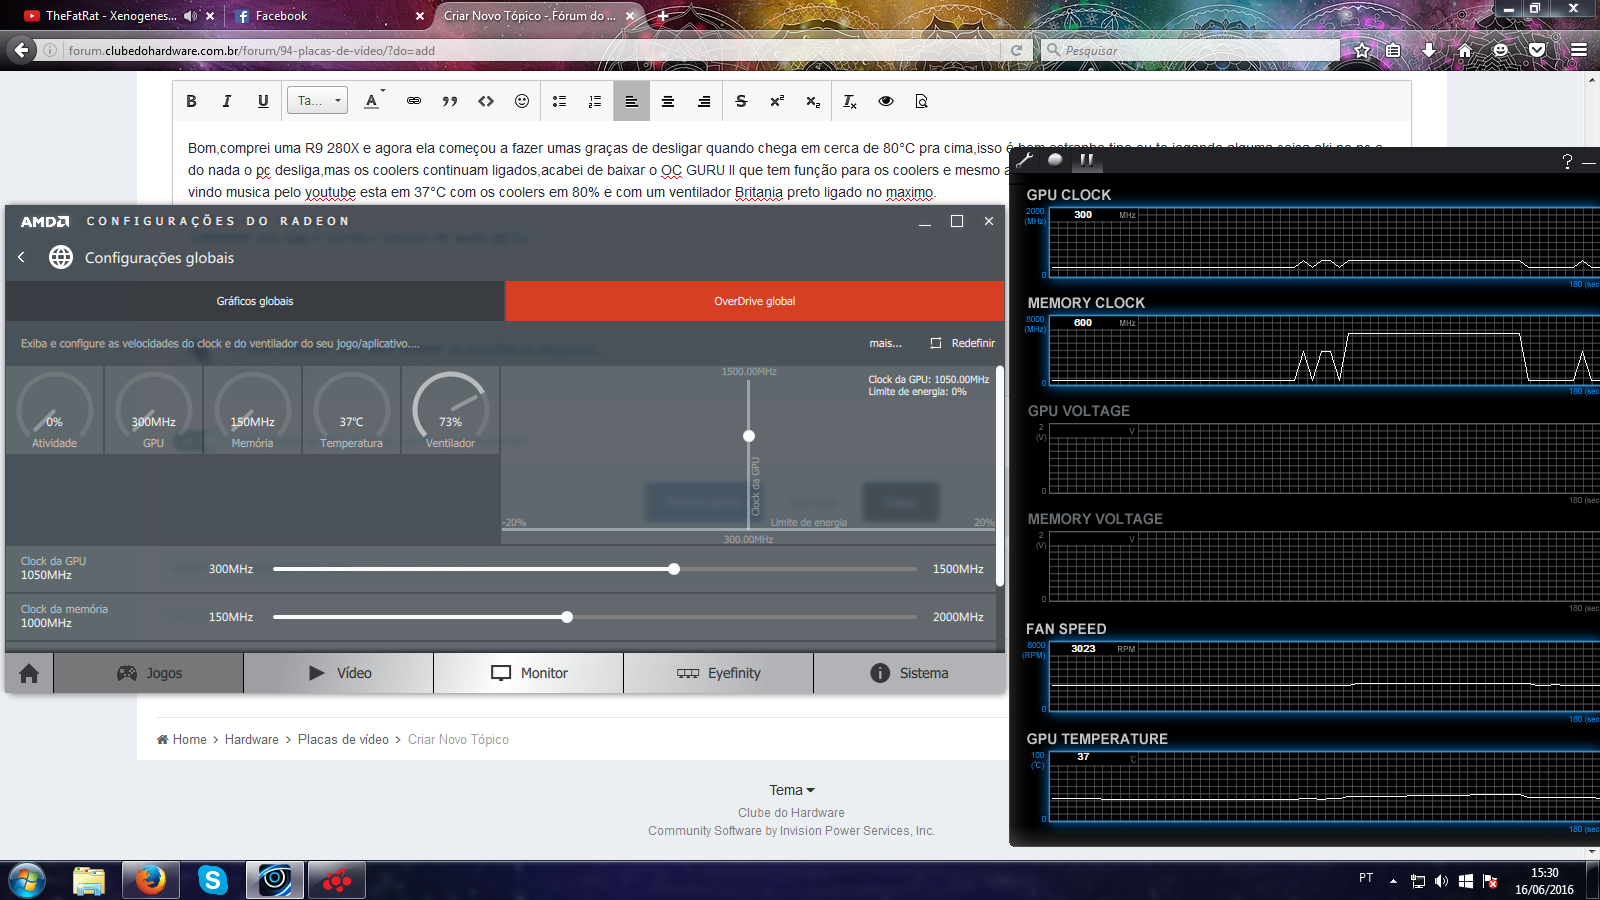The image size is (1600, 900).
Task: Click the quote icon in the editor toolbar
Action: [450, 101]
